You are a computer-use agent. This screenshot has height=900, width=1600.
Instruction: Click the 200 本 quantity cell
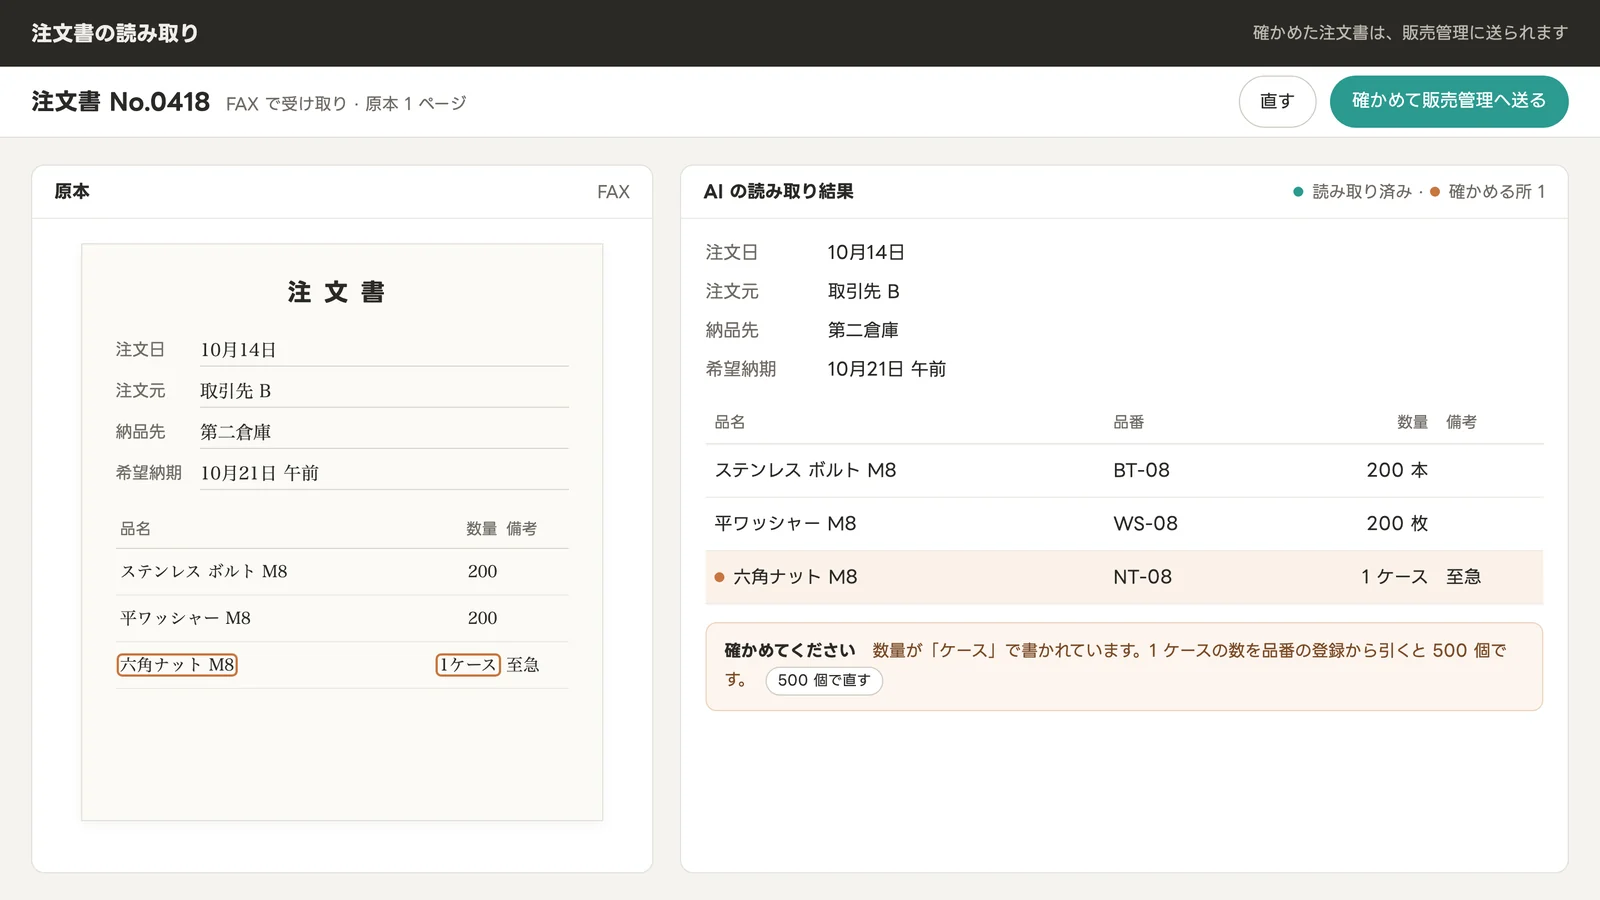coord(1397,470)
